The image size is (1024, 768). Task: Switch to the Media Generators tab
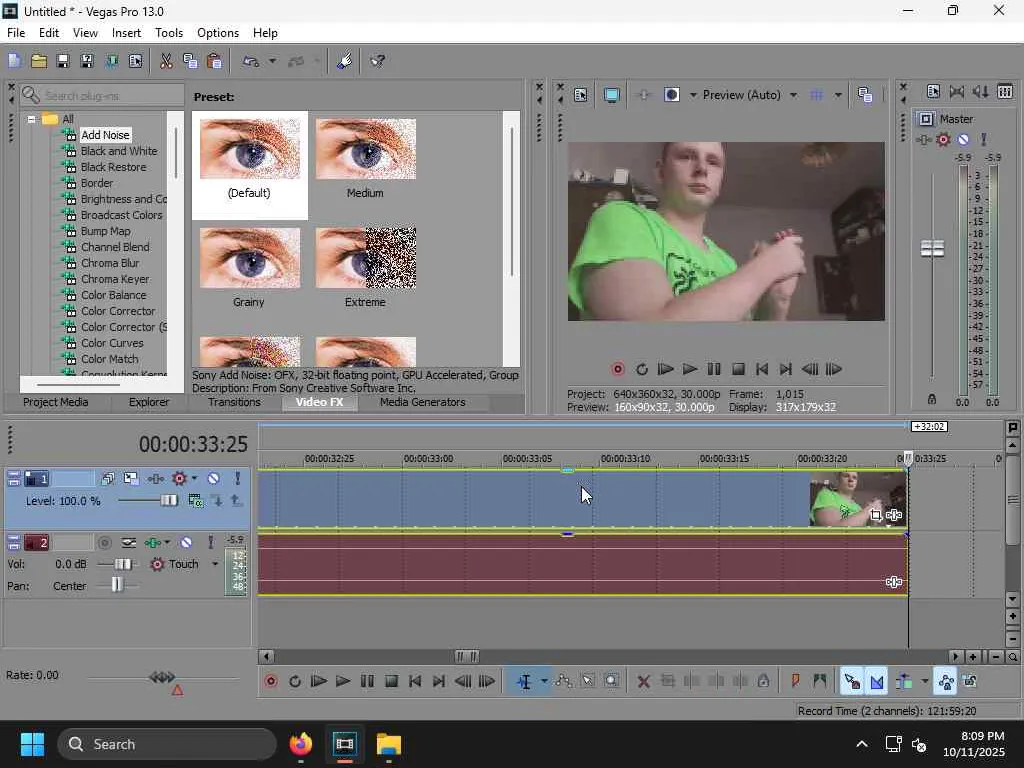click(x=422, y=402)
